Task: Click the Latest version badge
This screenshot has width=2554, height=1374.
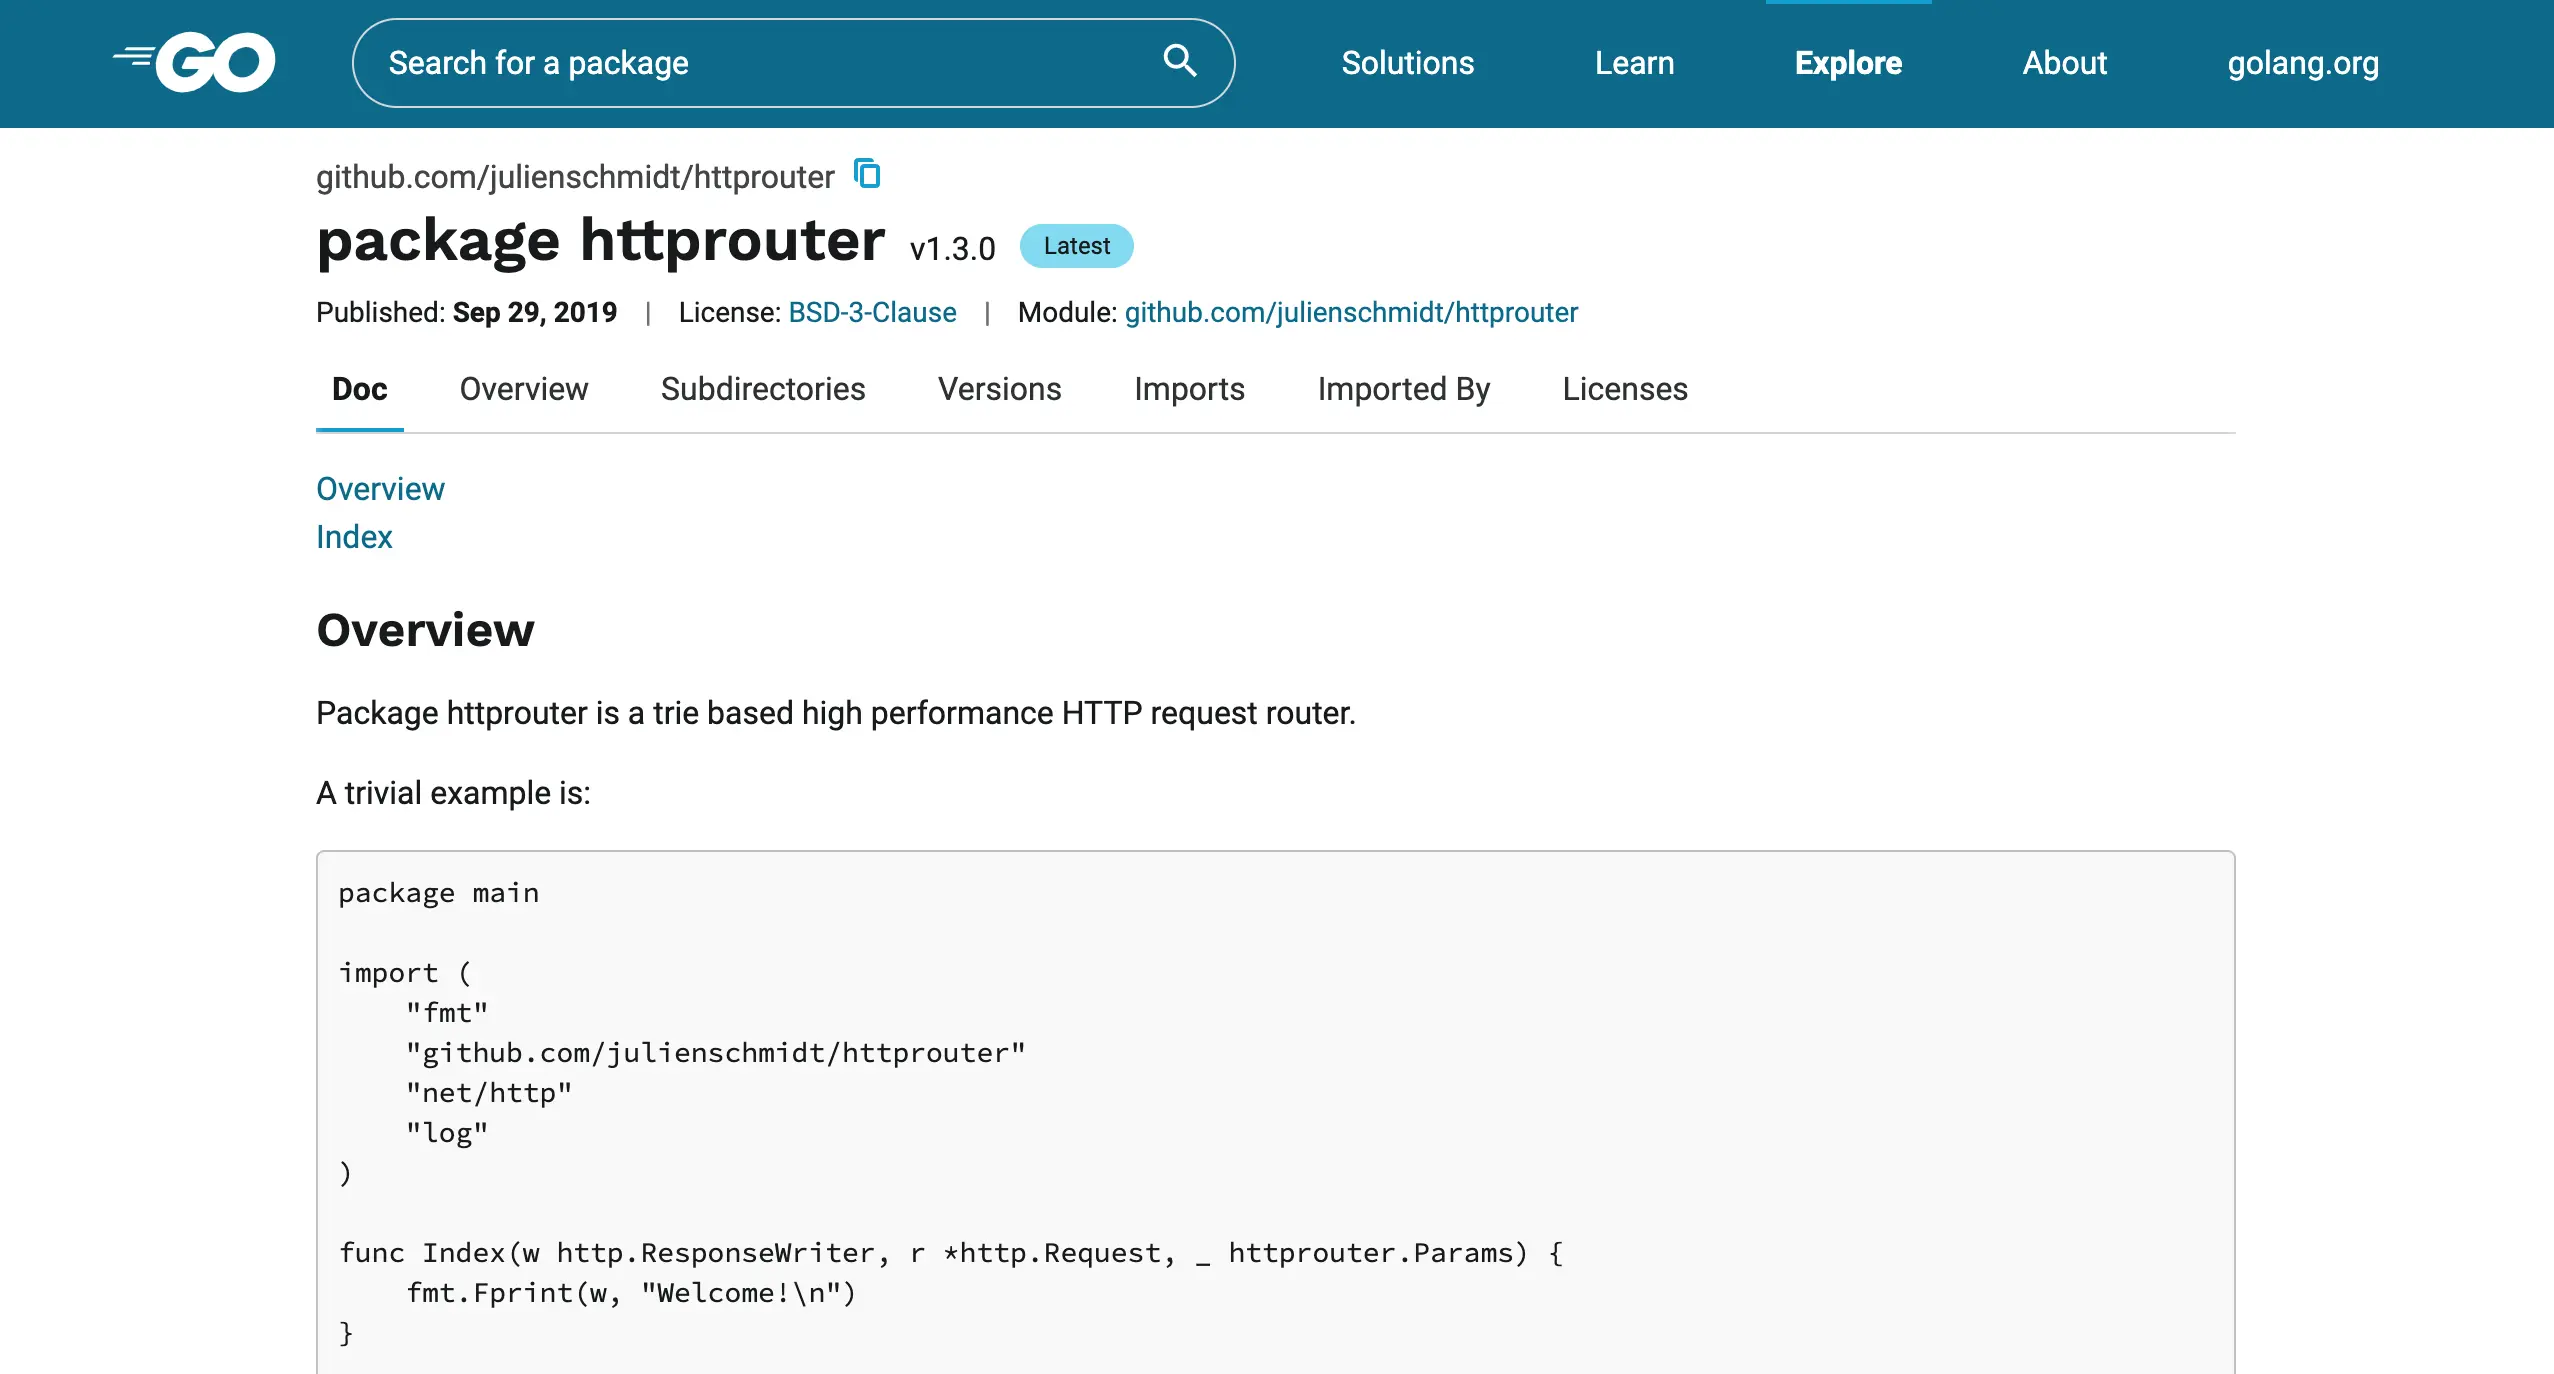Action: (1076, 246)
